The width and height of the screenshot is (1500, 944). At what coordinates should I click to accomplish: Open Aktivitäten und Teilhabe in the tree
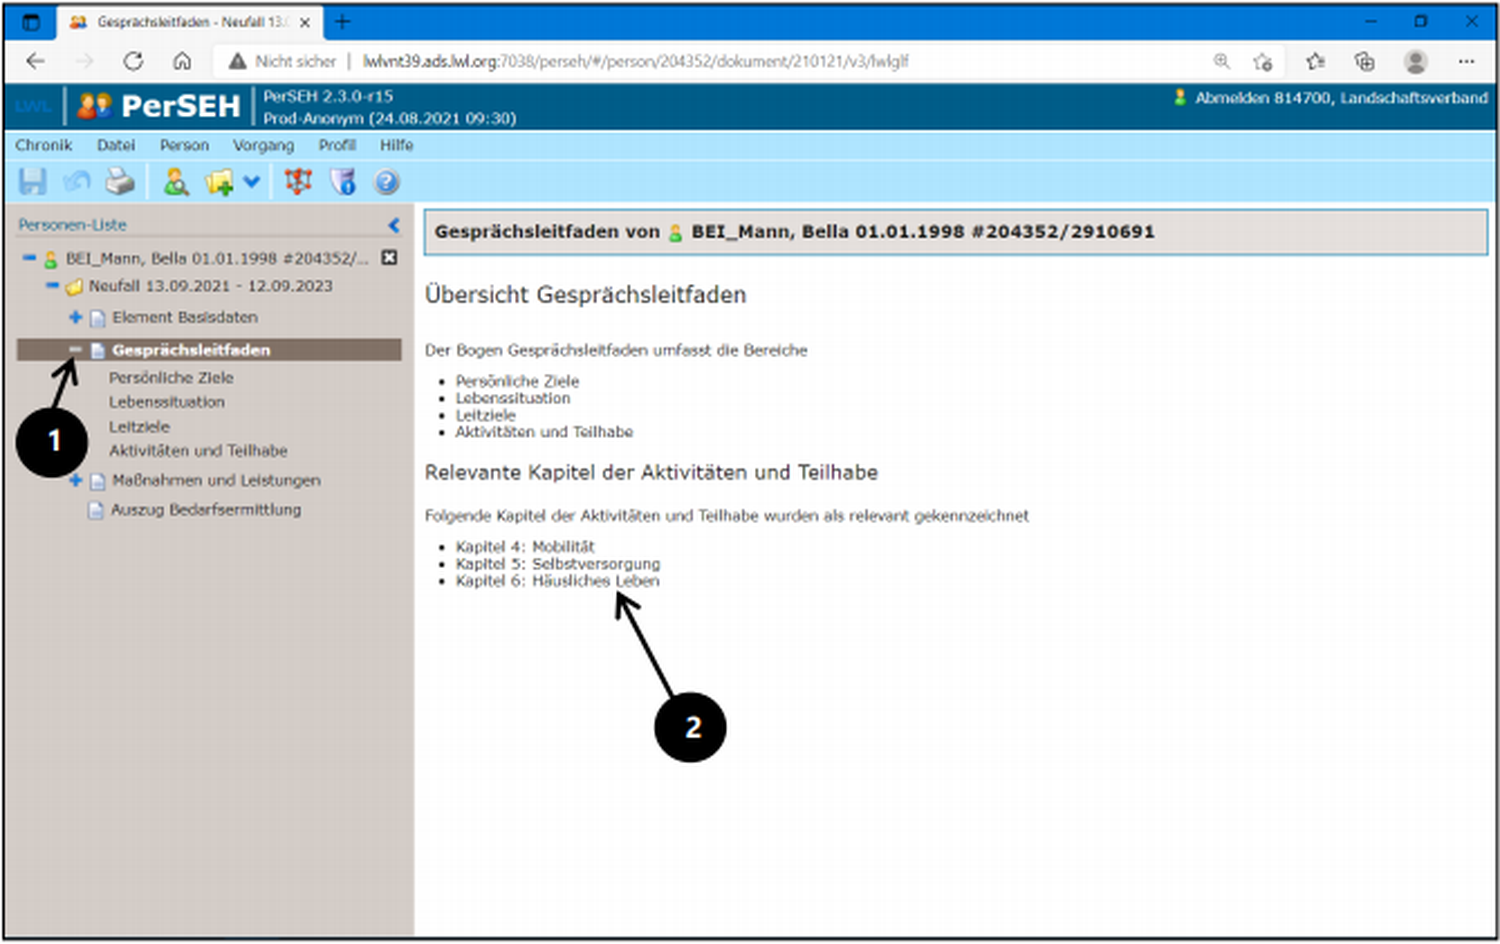pyautogui.click(x=198, y=451)
